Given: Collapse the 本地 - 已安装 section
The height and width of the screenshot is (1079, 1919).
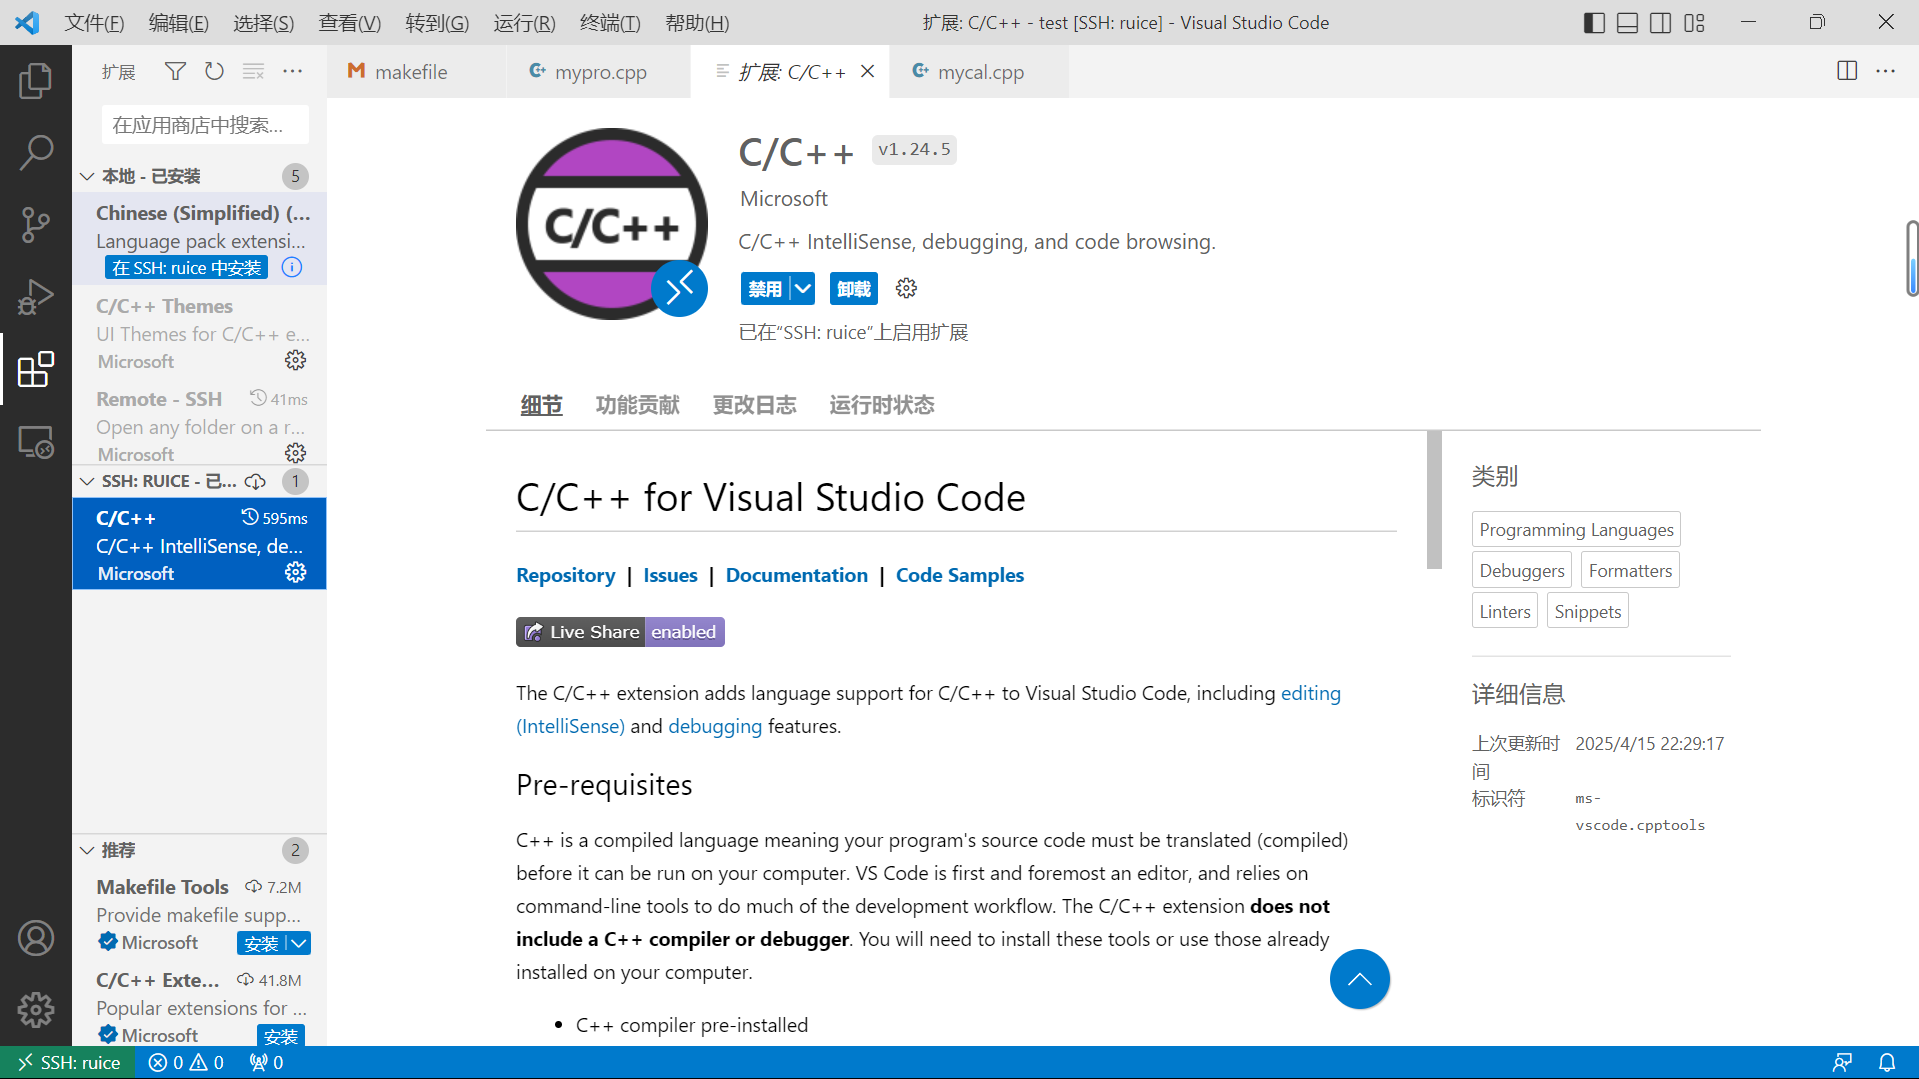Looking at the screenshot, I should [x=88, y=176].
